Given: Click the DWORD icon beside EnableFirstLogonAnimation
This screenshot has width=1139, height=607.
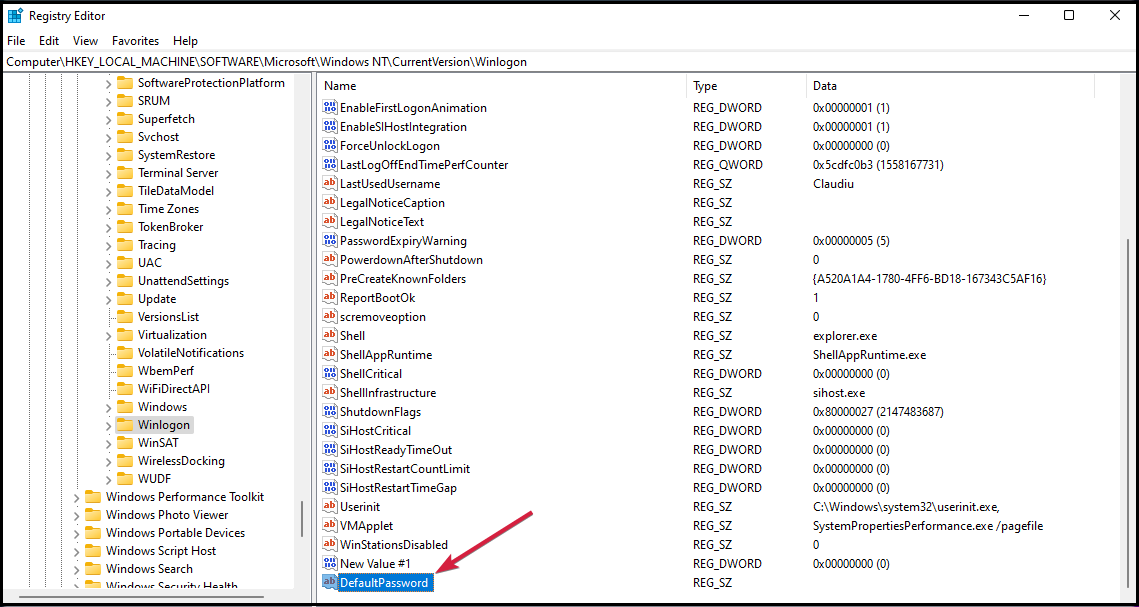Looking at the screenshot, I should pyautogui.click(x=330, y=107).
